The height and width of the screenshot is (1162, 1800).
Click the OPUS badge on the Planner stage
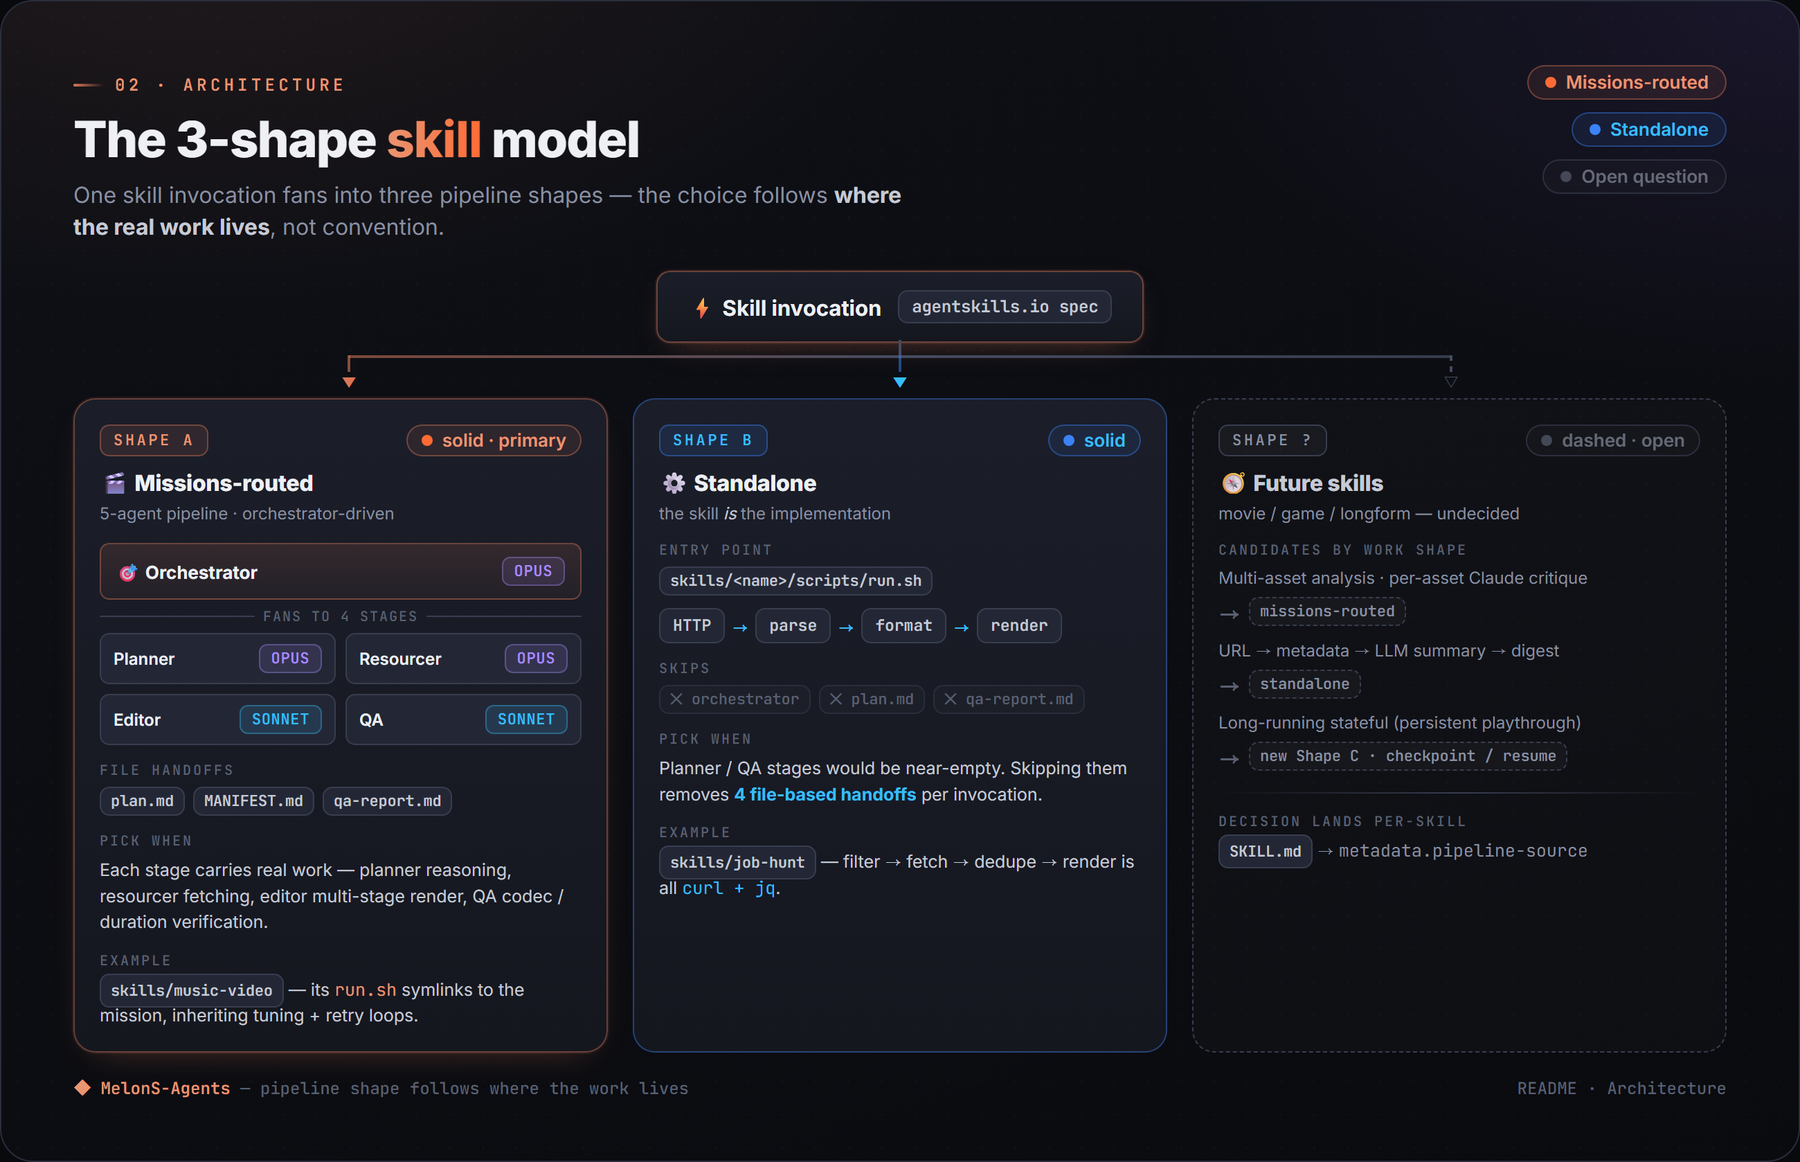tap(290, 658)
